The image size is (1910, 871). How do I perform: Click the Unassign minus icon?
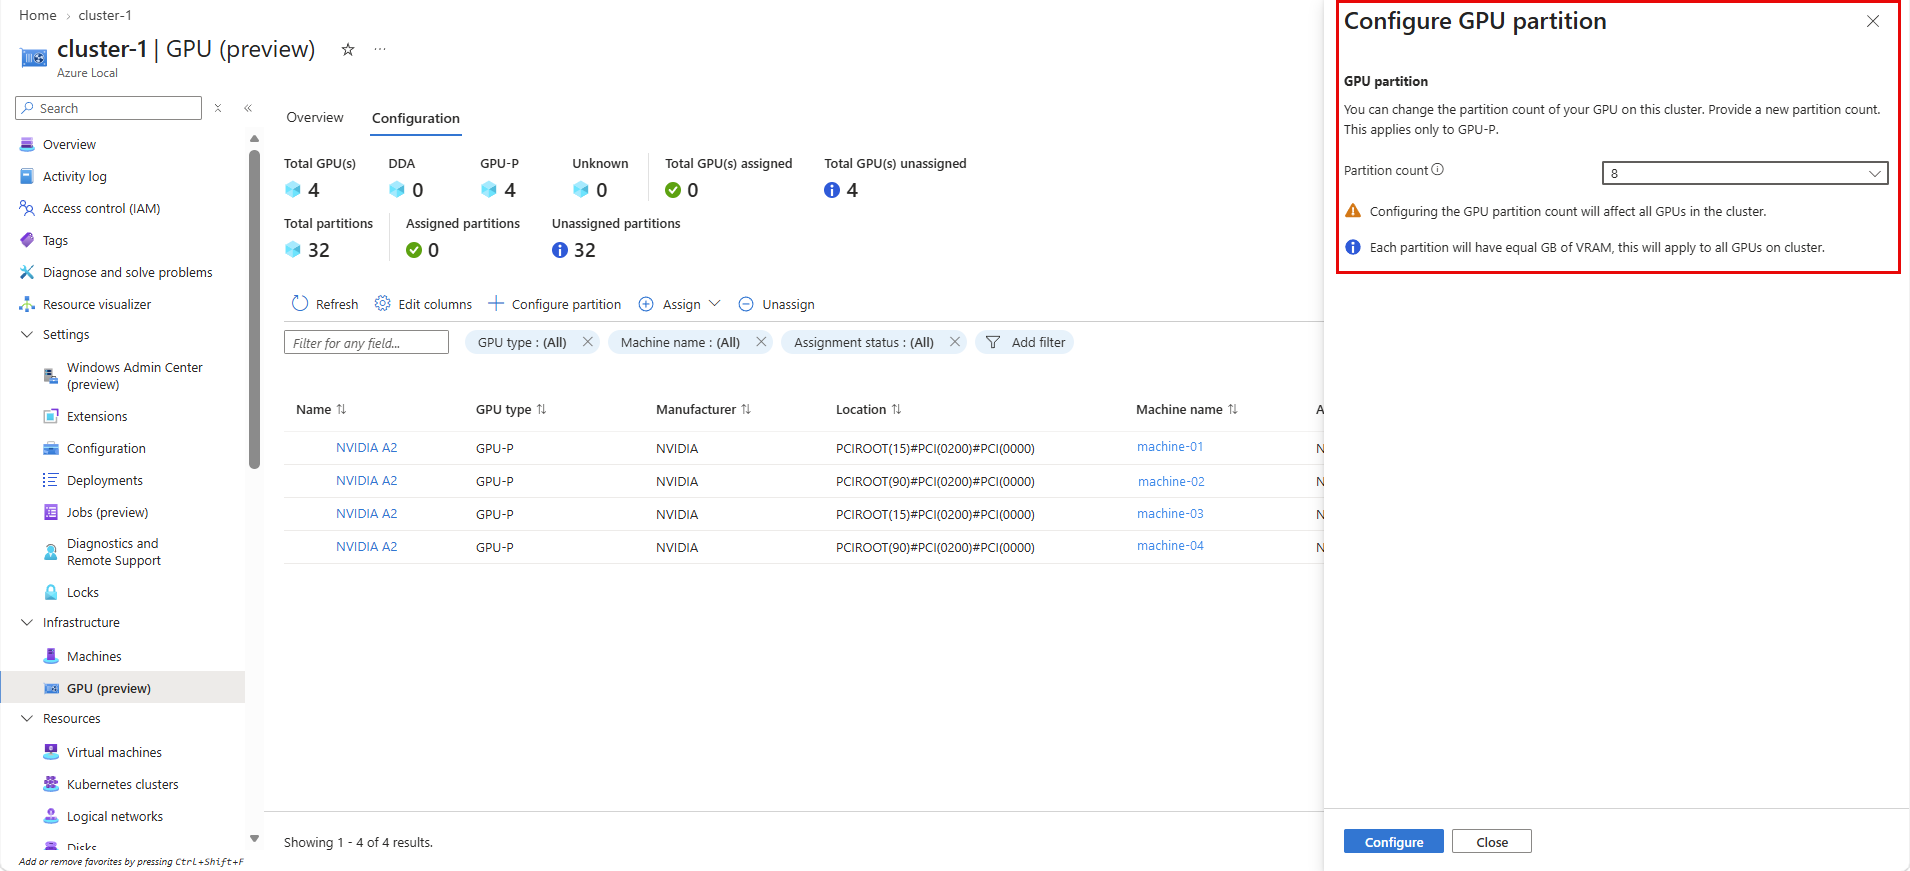(746, 304)
